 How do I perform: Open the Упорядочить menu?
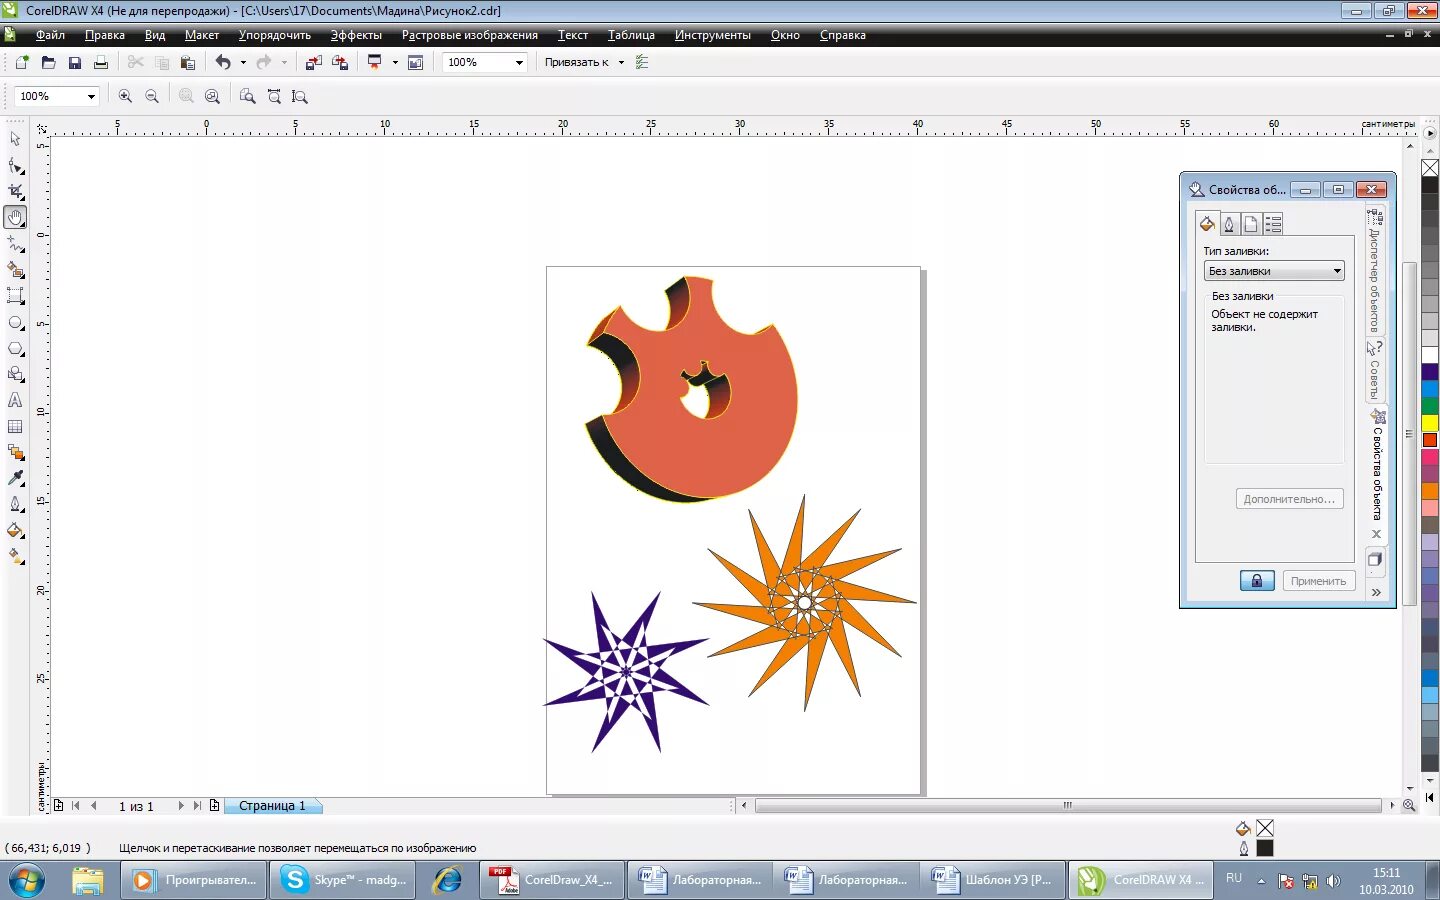click(275, 35)
